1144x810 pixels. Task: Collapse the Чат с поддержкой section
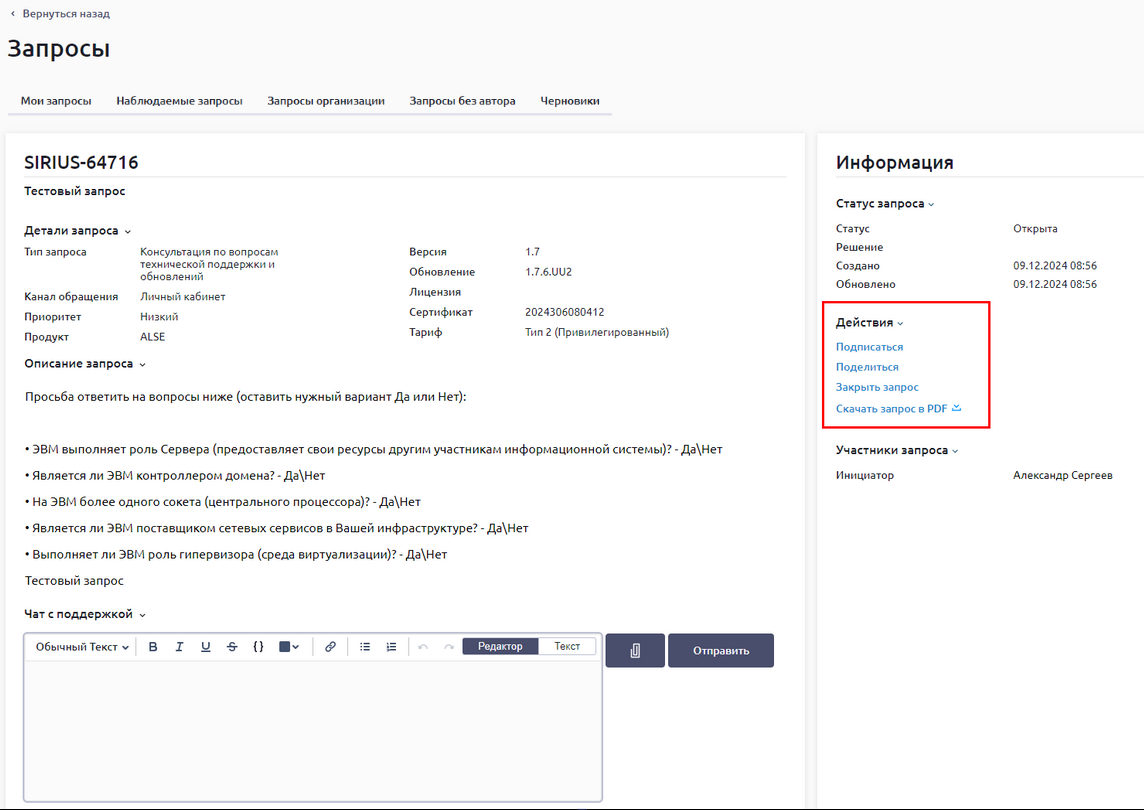85,614
